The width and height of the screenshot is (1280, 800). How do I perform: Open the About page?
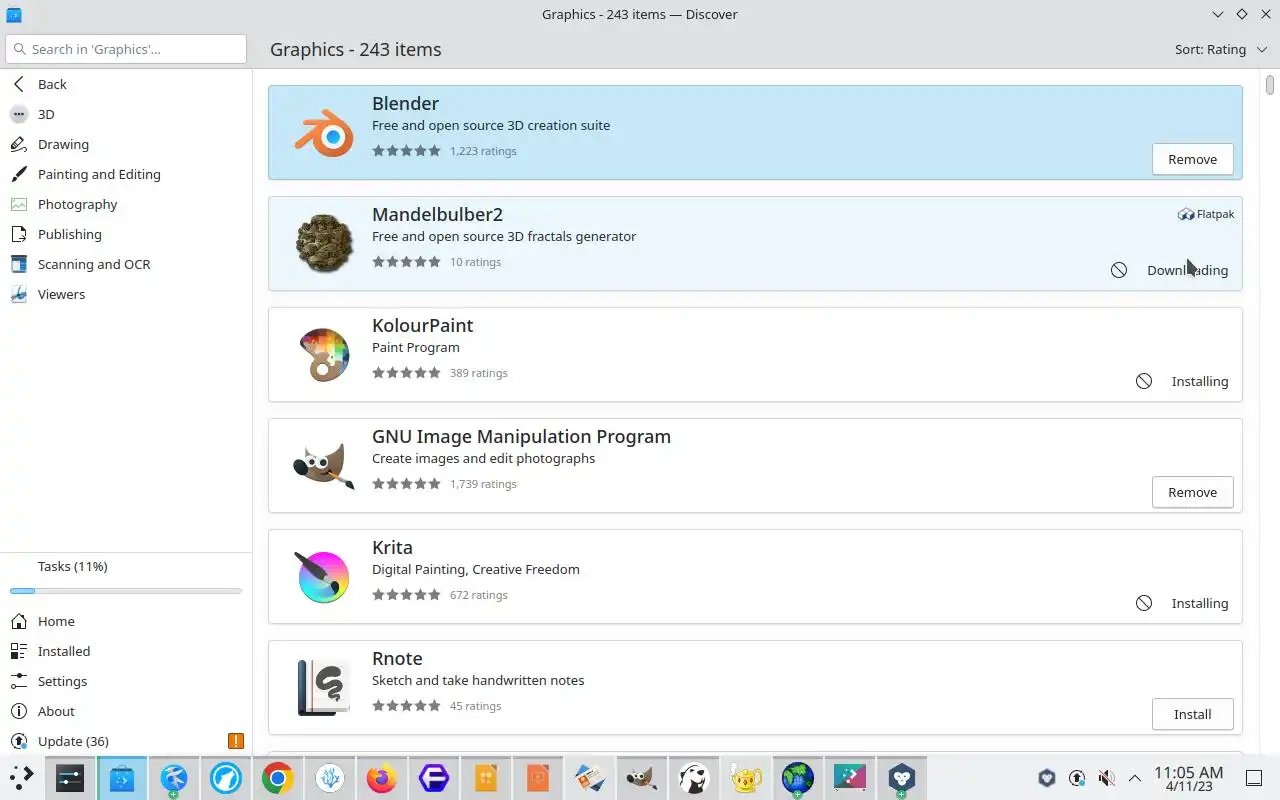126,711
